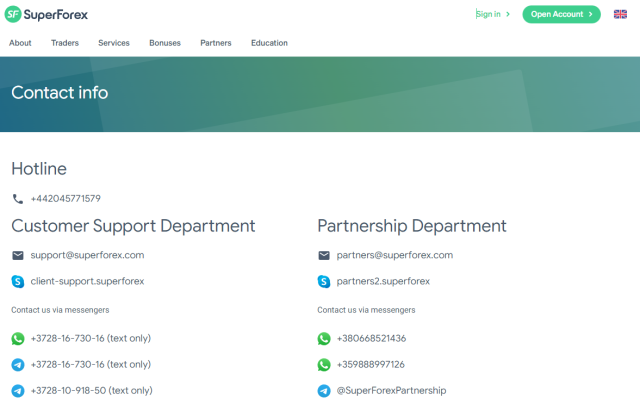
Task: Click the Contact info page heading
Action: (x=60, y=93)
